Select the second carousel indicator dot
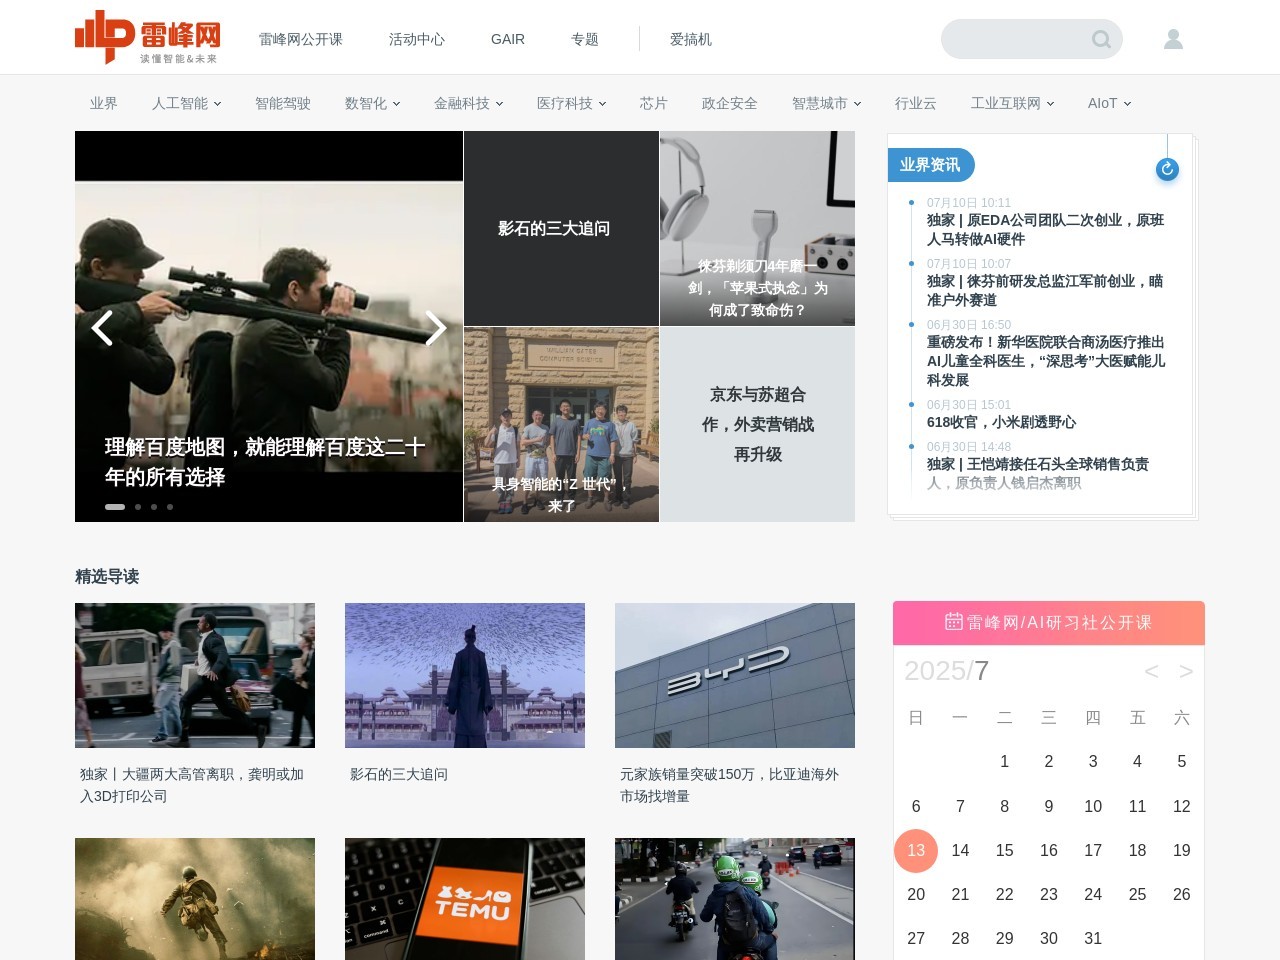Viewport: 1280px width, 960px height. (137, 507)
